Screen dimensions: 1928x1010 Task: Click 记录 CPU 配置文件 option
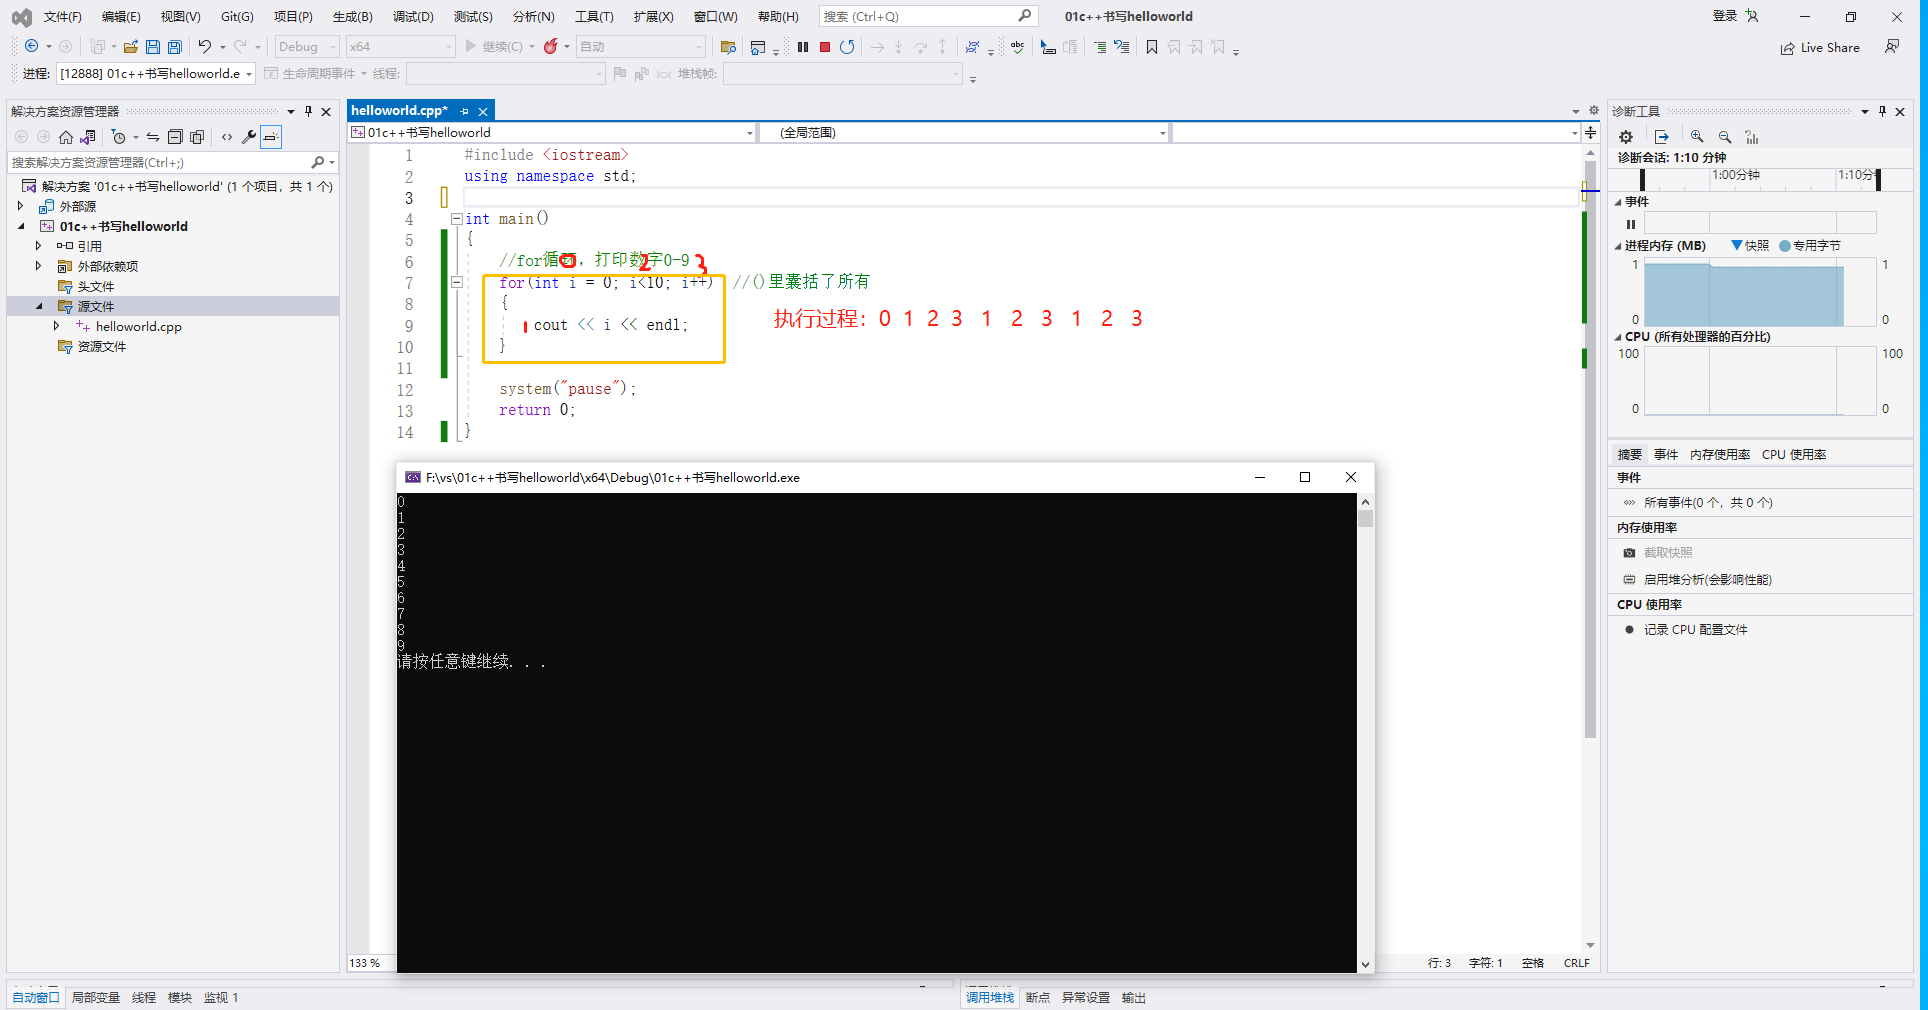point(1696,629)
